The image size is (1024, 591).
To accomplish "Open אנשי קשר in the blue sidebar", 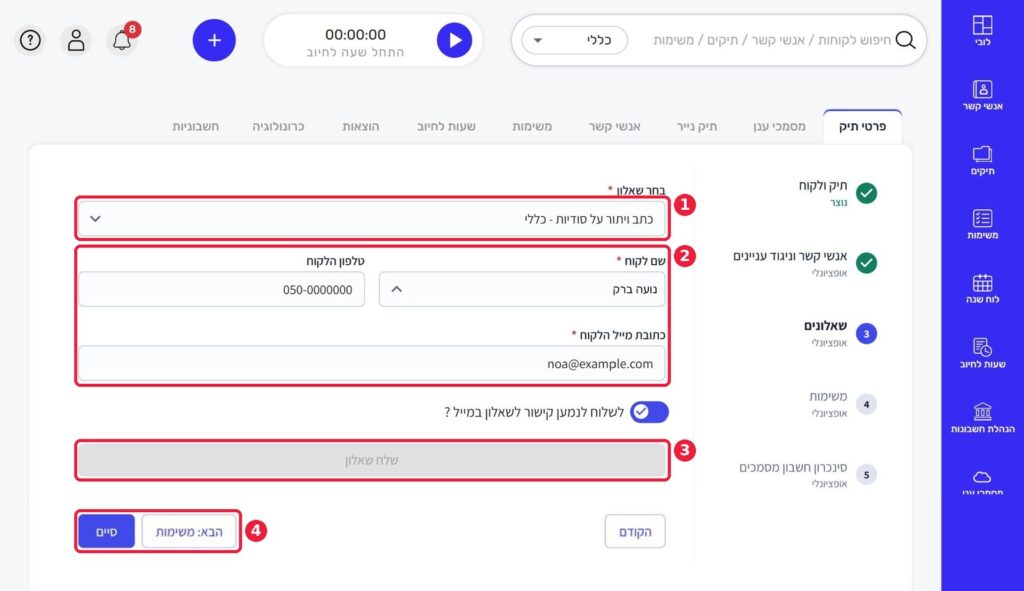I will (x=982, y=95).
